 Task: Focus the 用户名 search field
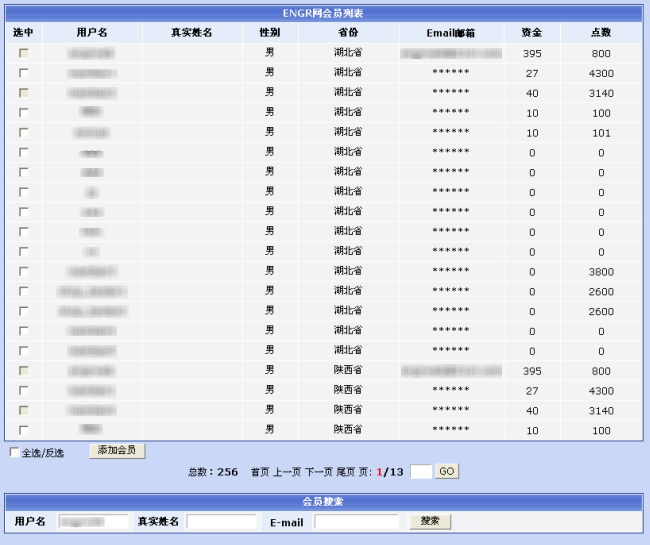[93, 521]
